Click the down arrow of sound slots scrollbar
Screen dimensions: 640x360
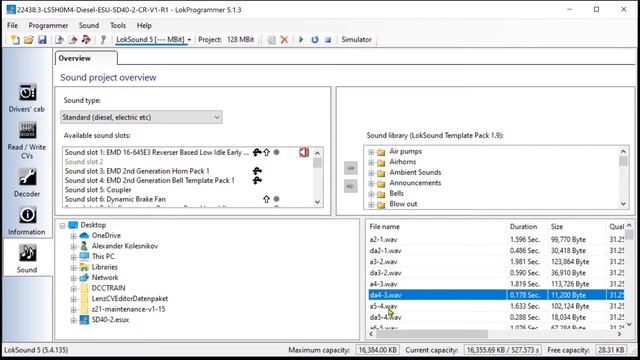point(318,202)
